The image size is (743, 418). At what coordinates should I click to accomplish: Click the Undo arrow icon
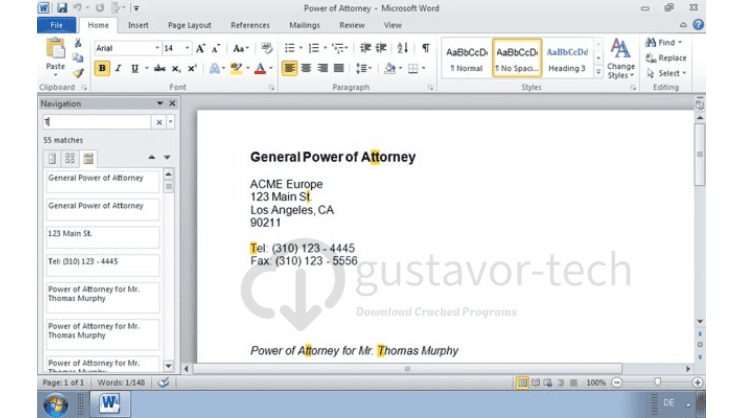(77, 8)
